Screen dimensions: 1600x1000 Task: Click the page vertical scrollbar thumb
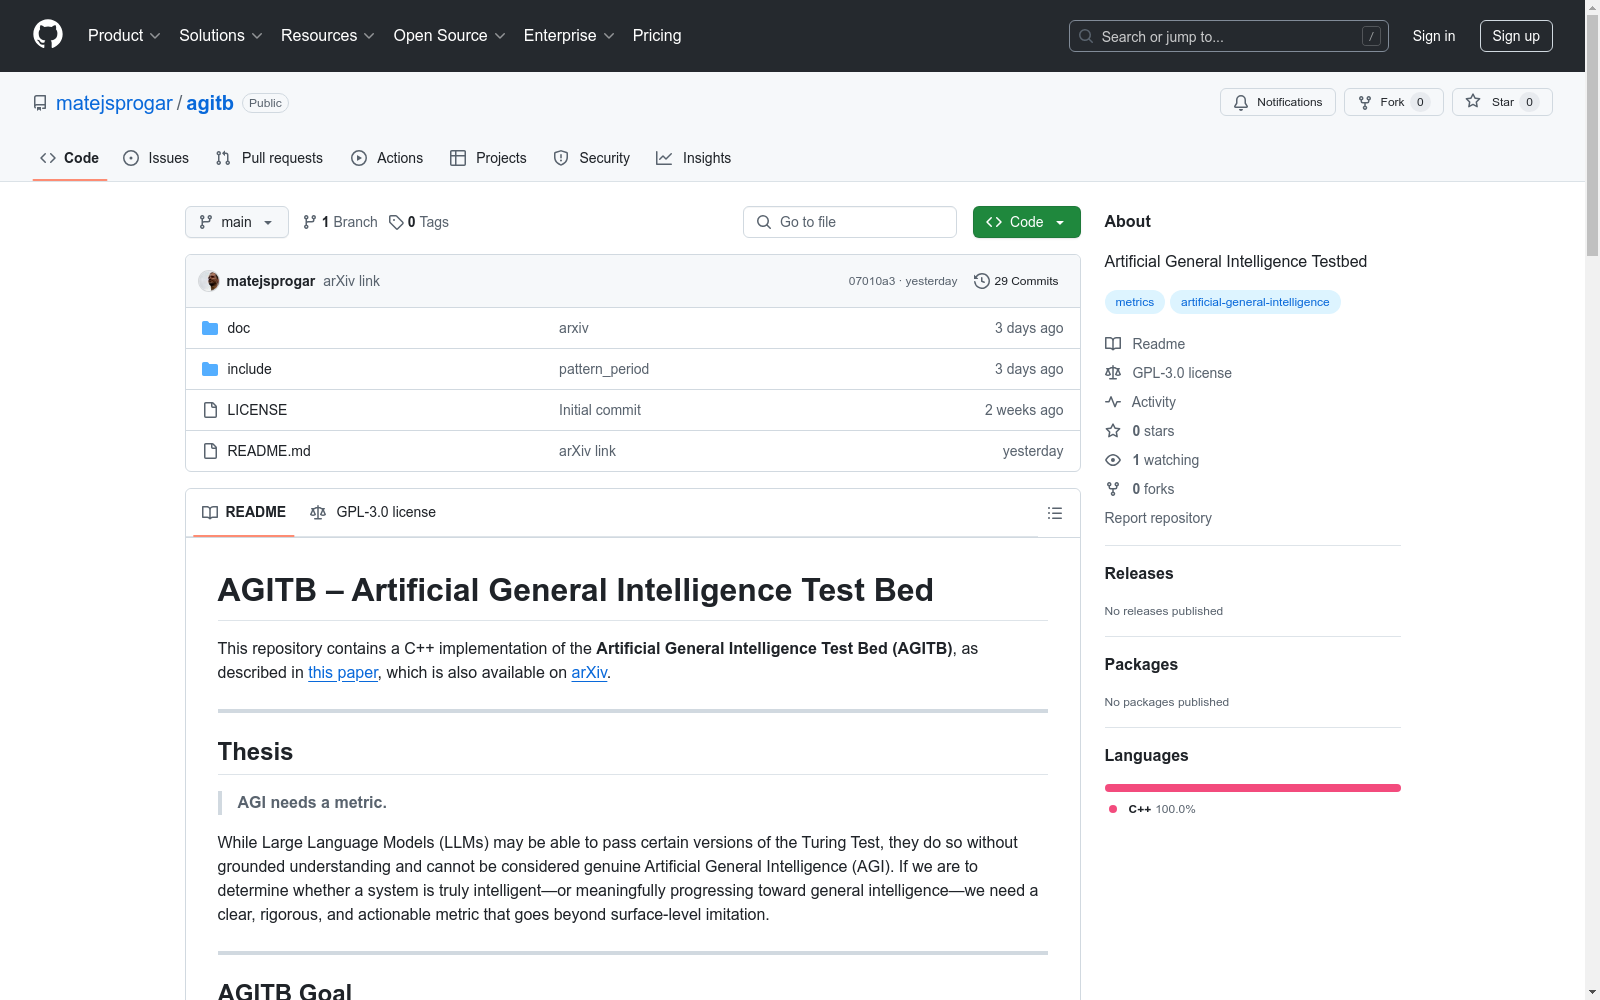point(1592,135)
